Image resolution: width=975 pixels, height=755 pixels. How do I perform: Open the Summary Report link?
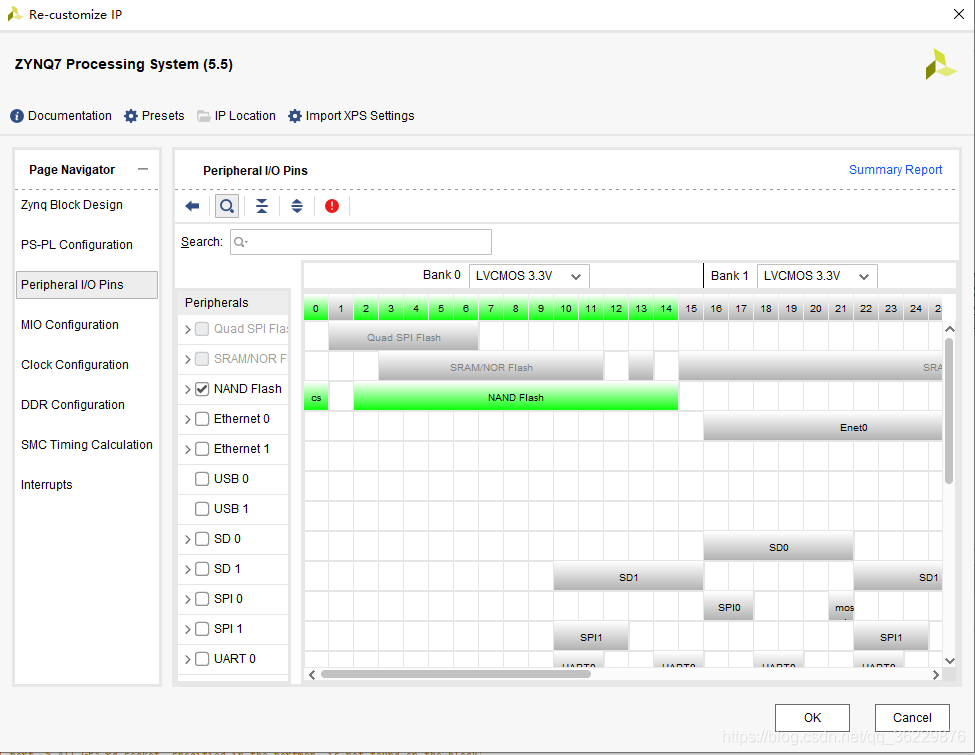pyautogui.click(x=895, y=170)
